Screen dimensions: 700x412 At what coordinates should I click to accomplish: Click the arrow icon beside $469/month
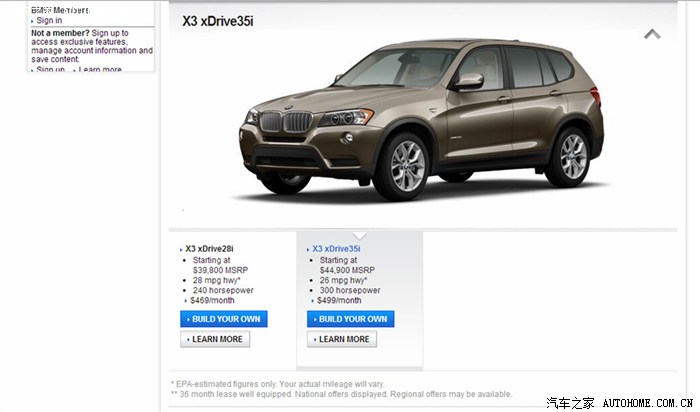click(186, 301)
